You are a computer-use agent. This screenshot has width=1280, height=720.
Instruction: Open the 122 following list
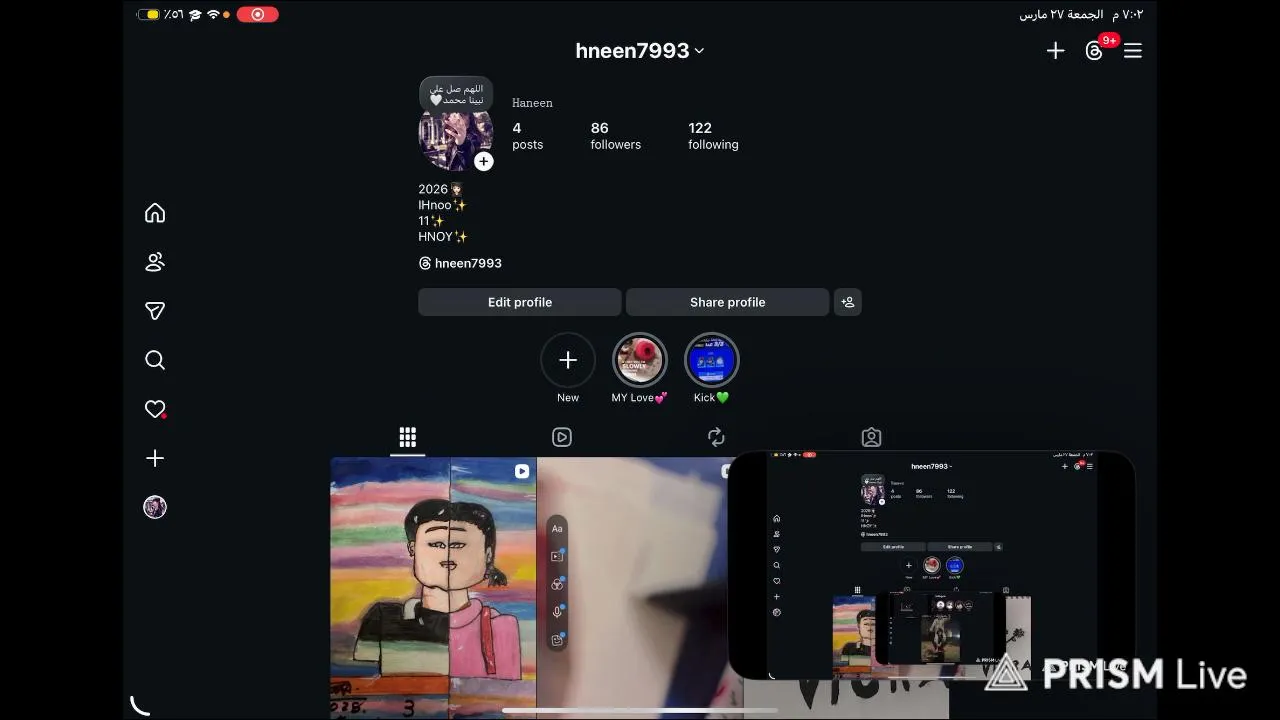pyautogui.click(x=713, y=136)
